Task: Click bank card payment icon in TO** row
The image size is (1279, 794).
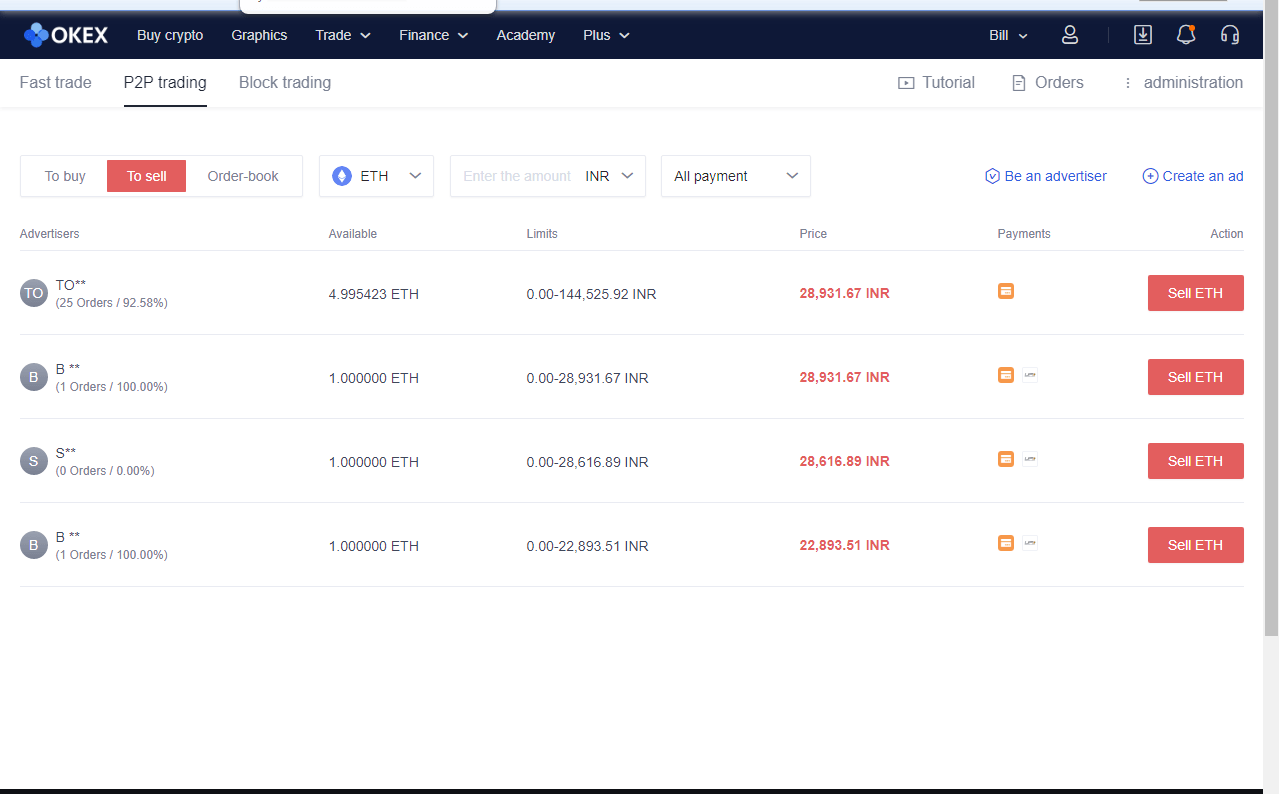Action: [x=1006, y=291]
